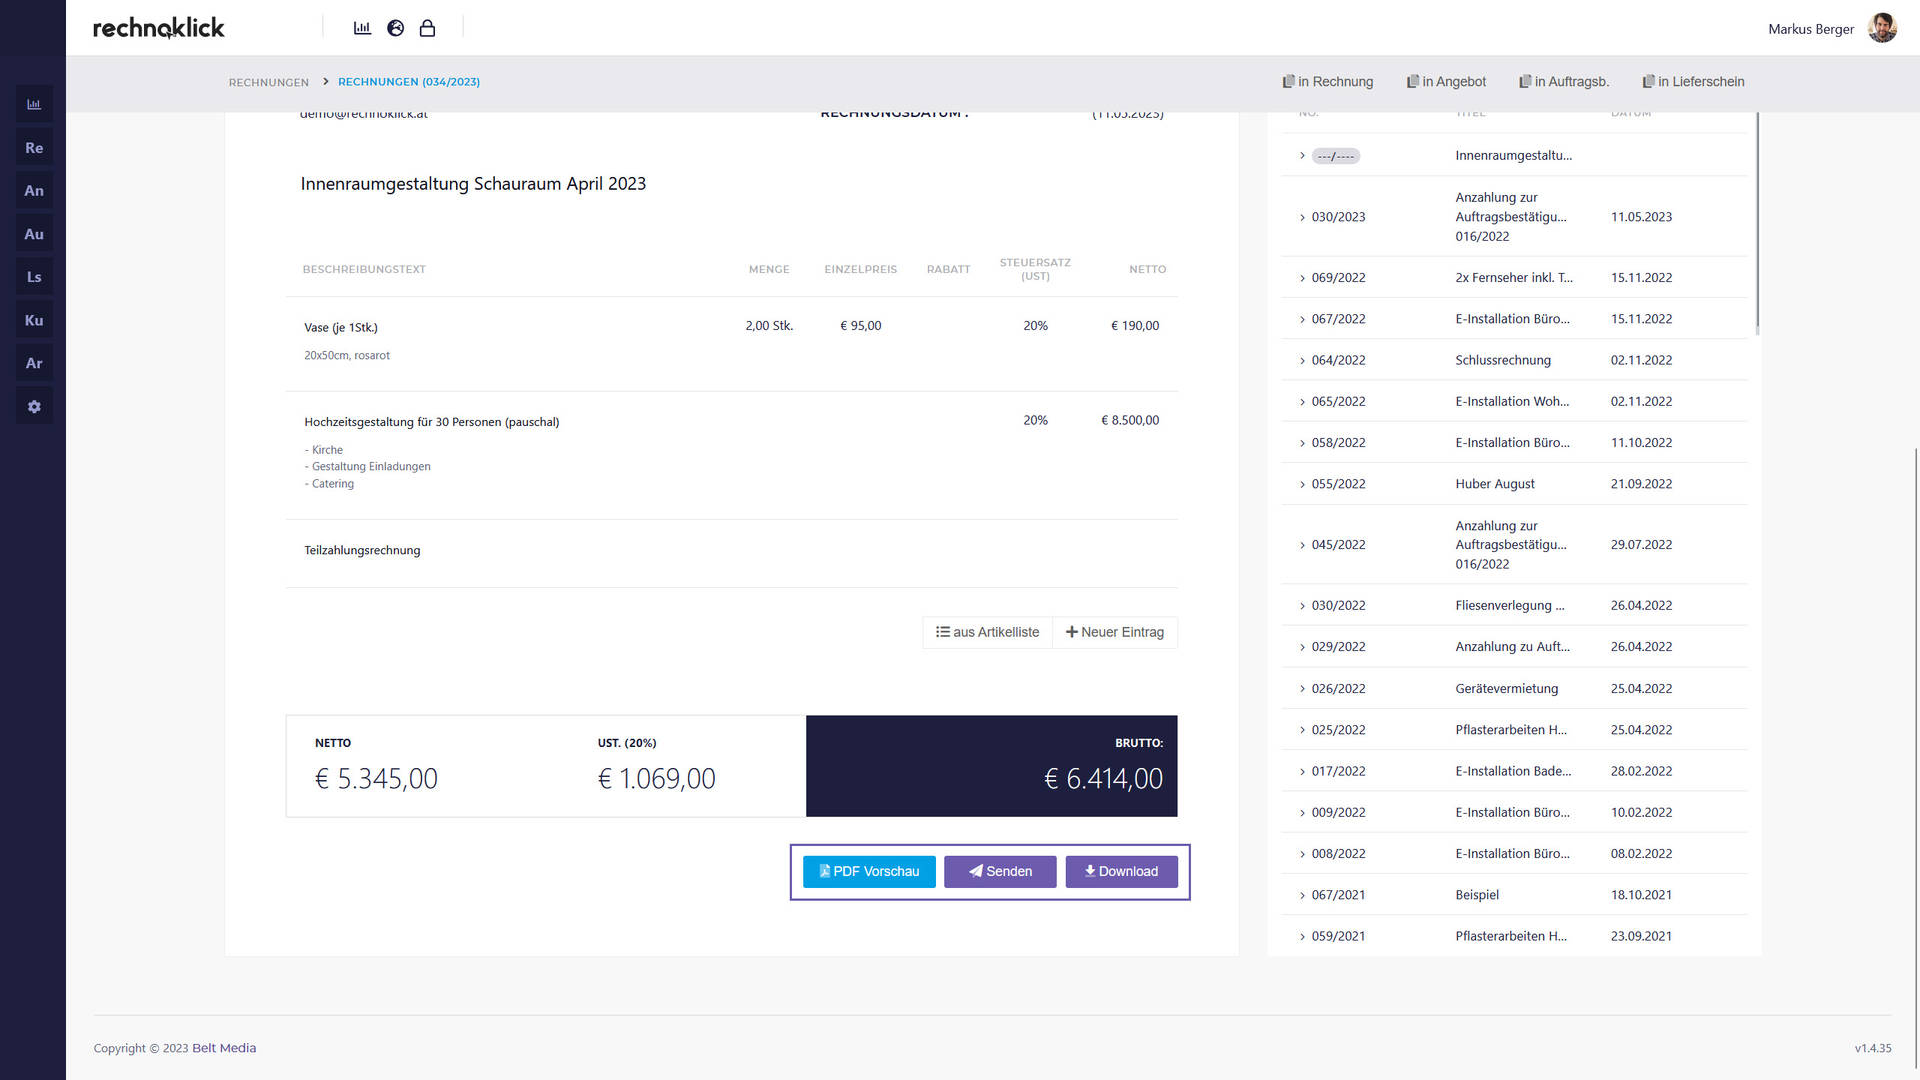This screenshot has height=1080, width=1920.
Task: Click Markus Berger user name
Action: (x=1810, y=29)
